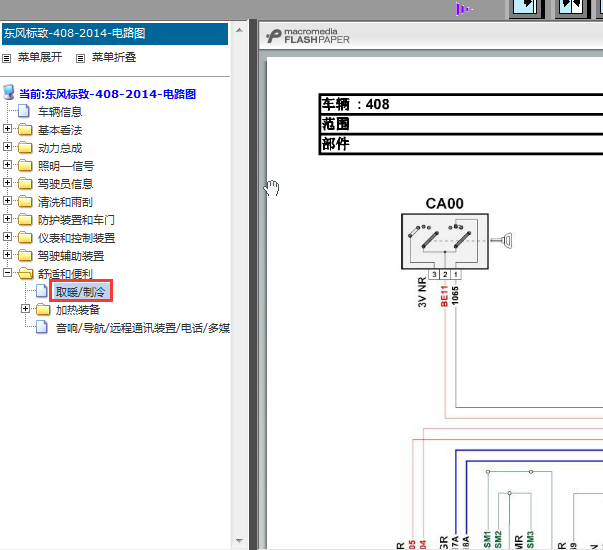The height and width of the screenshot is (550, 603).
Task: Collapse the 舒适和便利 tree node
Action: (7, 272)
